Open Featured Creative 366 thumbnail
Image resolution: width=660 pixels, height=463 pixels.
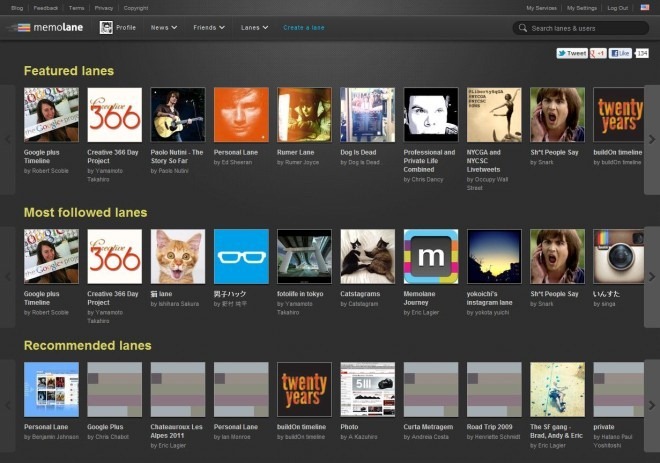114,115
